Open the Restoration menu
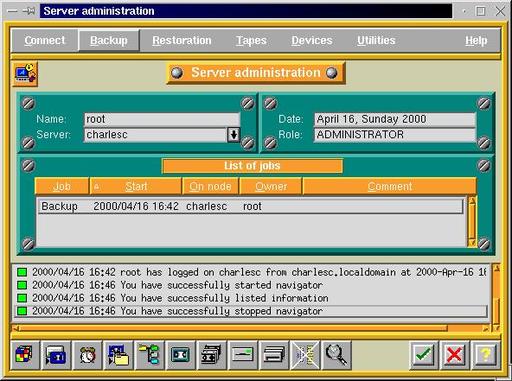 (x=182, y=41)
